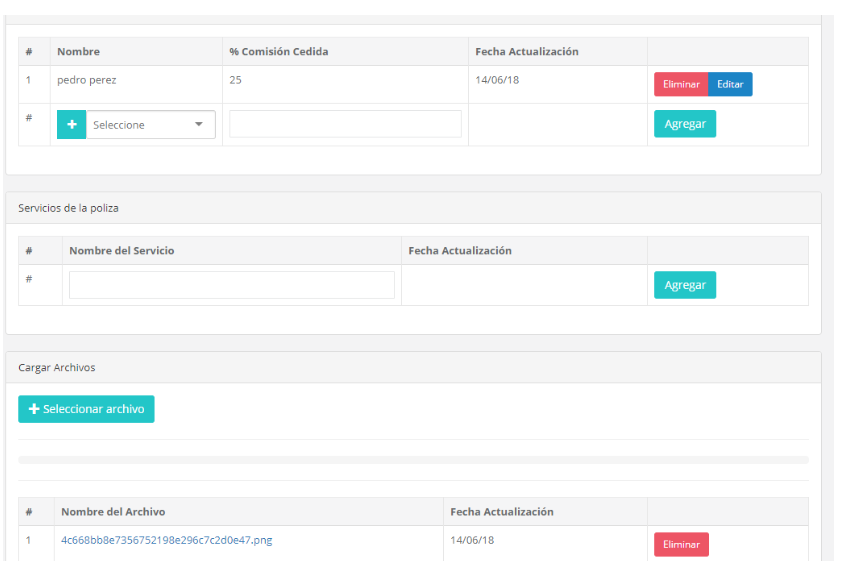Click the plus icon beside the Seleccione dropdown
This screenshot has height=561, width=850.
pos(71,125)
